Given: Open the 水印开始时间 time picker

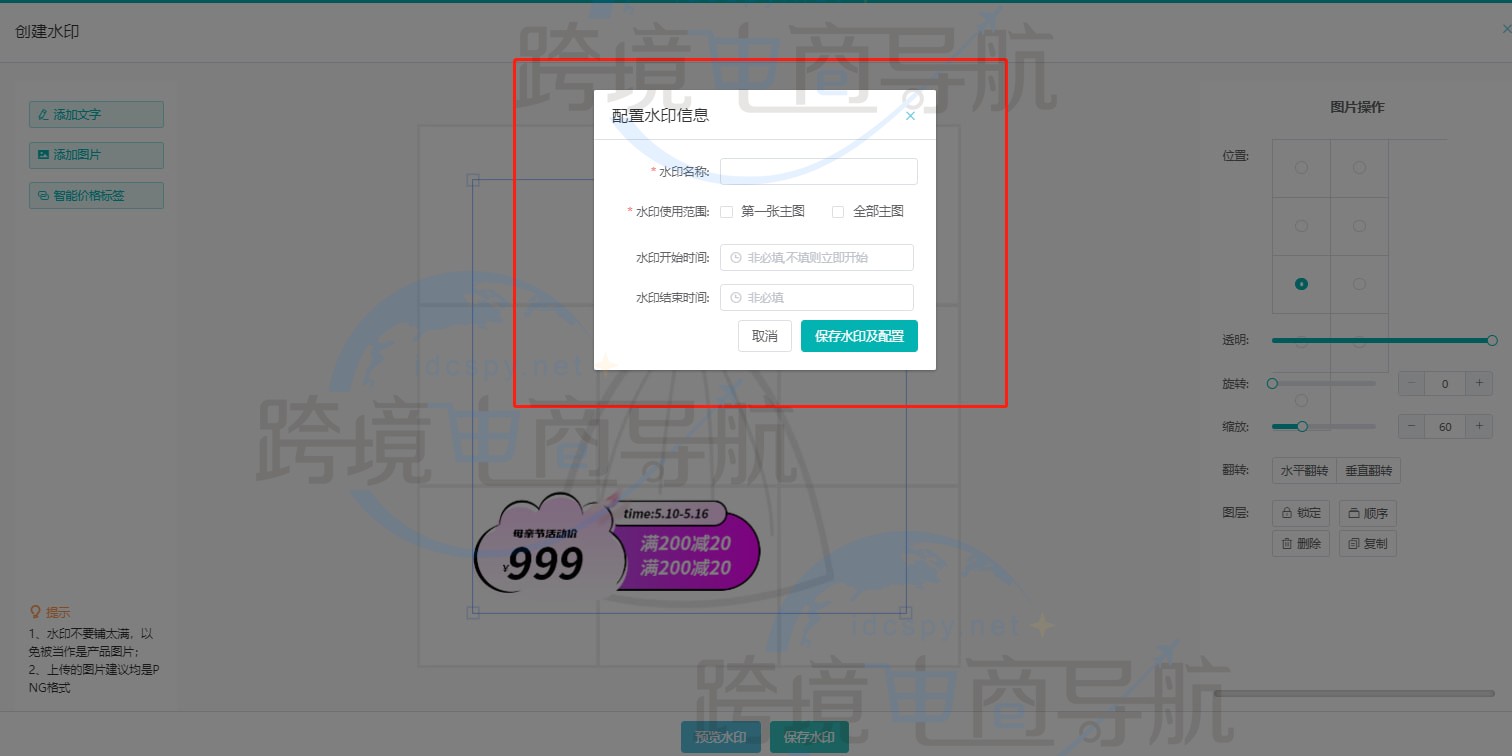Looking at the screenshot, I should (x=816, y=257).
